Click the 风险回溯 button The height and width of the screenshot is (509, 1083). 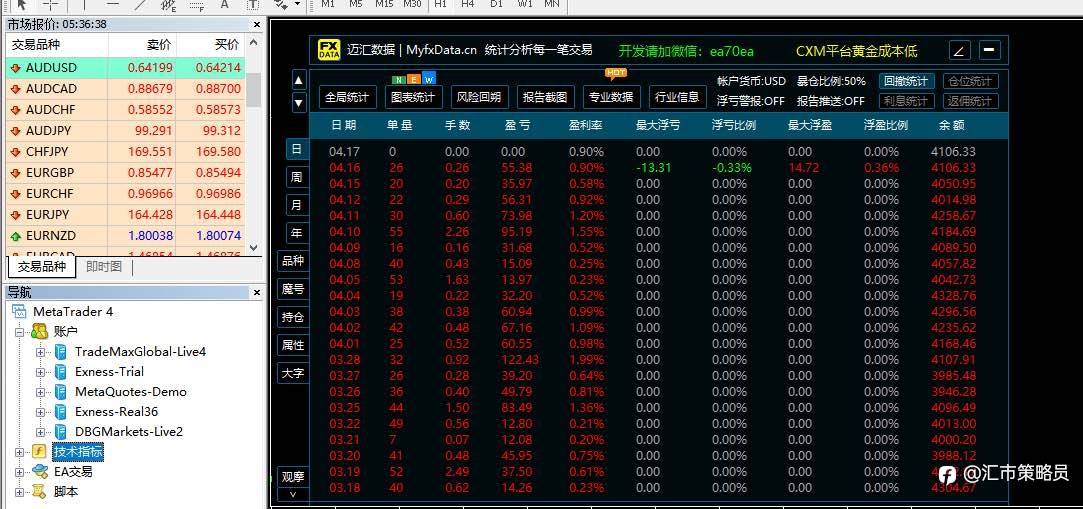479,97
